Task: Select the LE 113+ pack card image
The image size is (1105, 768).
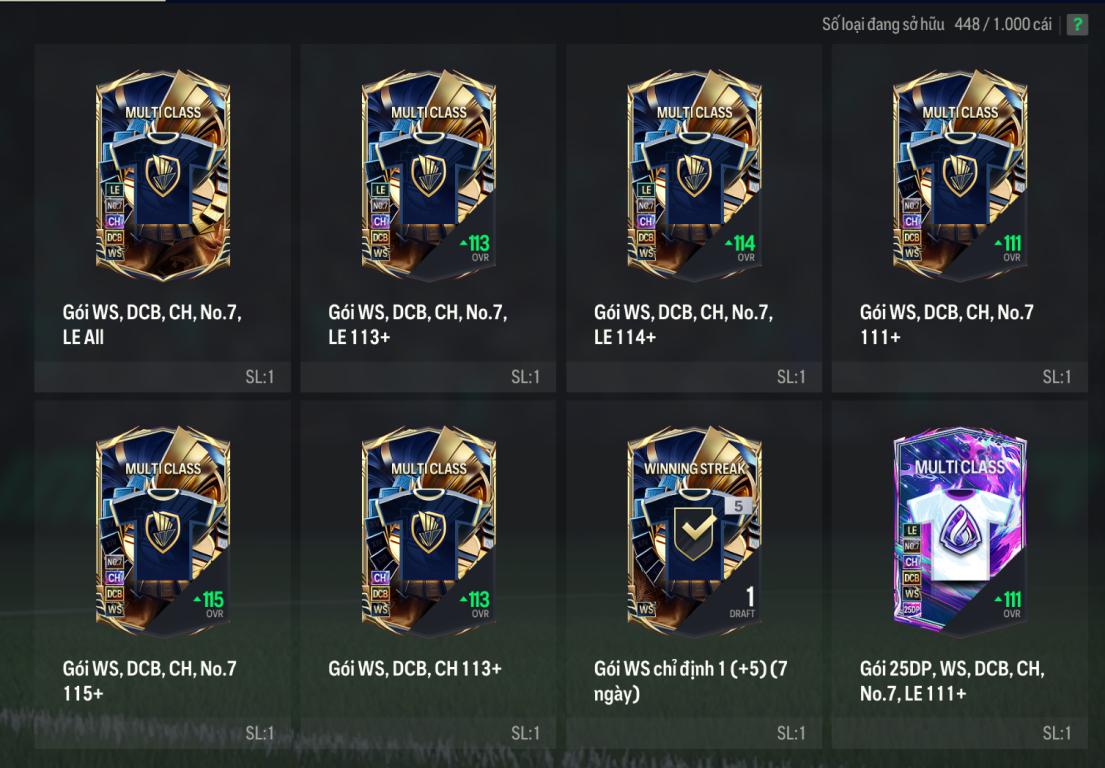Action: click(428, 175)
